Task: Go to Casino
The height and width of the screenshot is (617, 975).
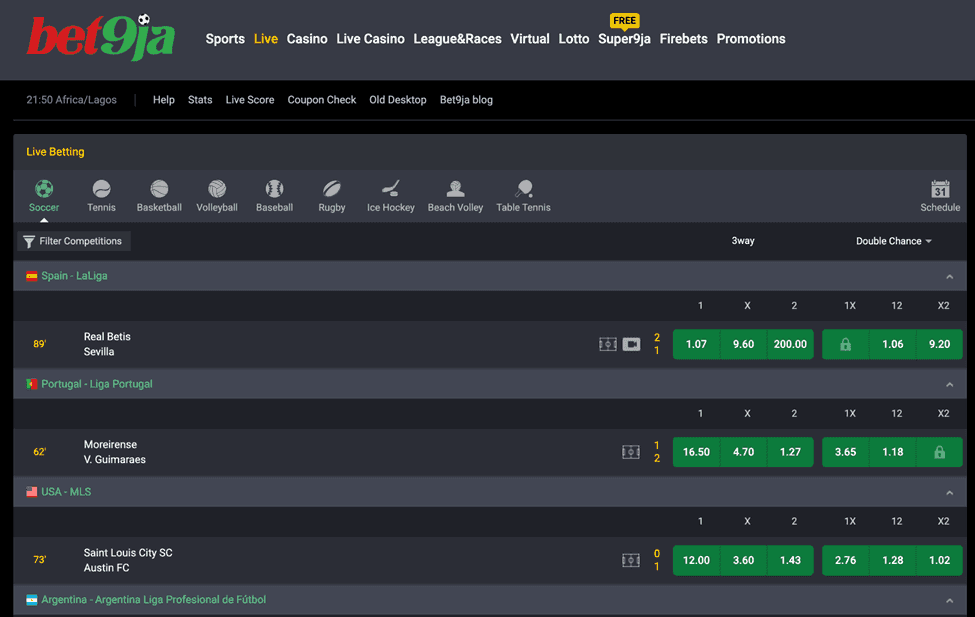Action: pos(307,39)
